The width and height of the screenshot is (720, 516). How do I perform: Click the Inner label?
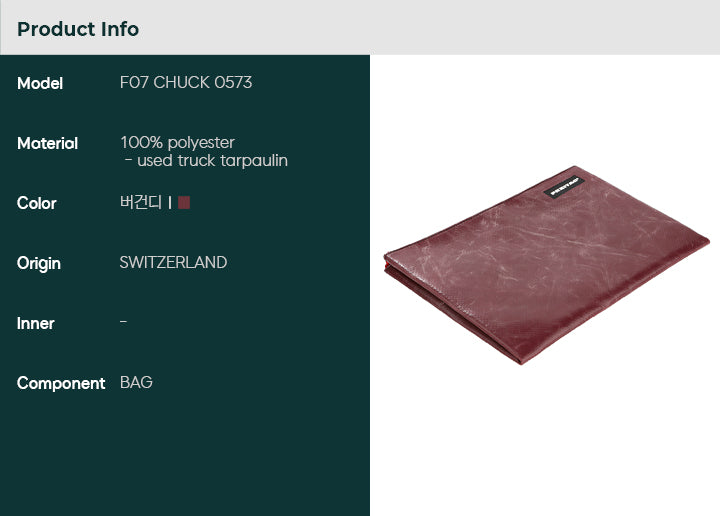coord(35,324)
